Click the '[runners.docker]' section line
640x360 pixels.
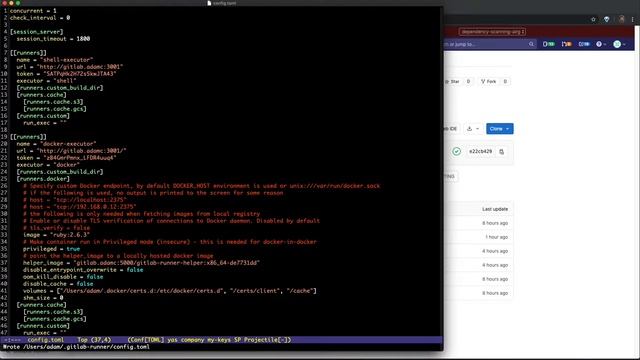(43, 179)
